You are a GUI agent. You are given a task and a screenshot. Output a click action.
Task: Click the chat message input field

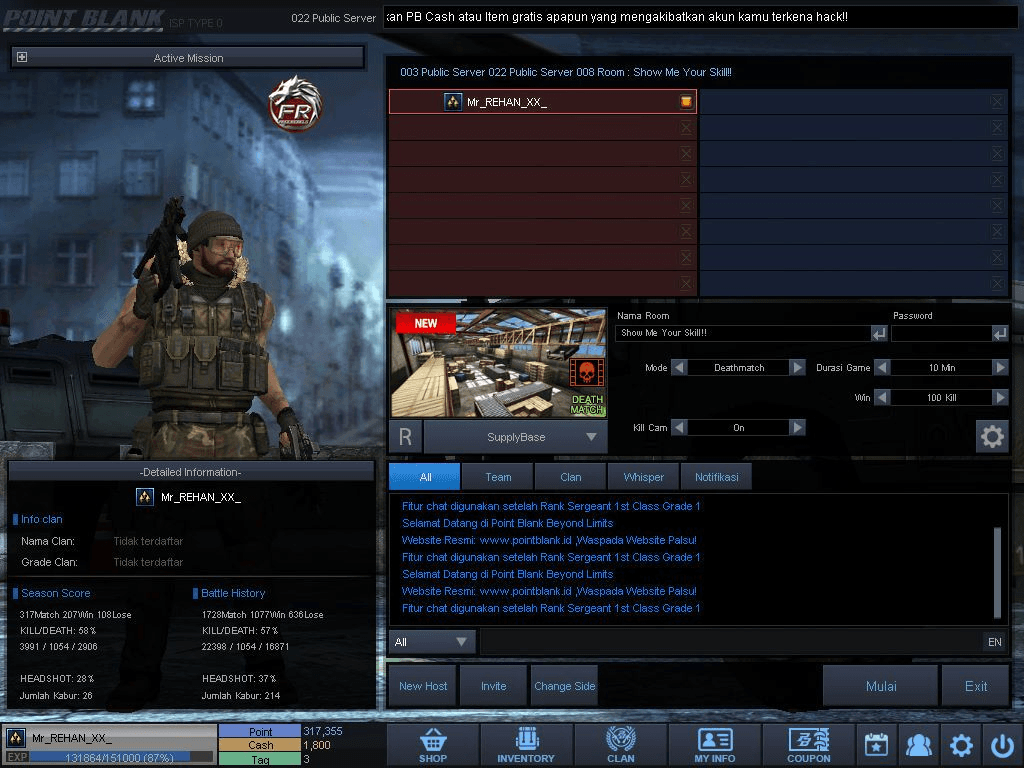click(730, 642)
